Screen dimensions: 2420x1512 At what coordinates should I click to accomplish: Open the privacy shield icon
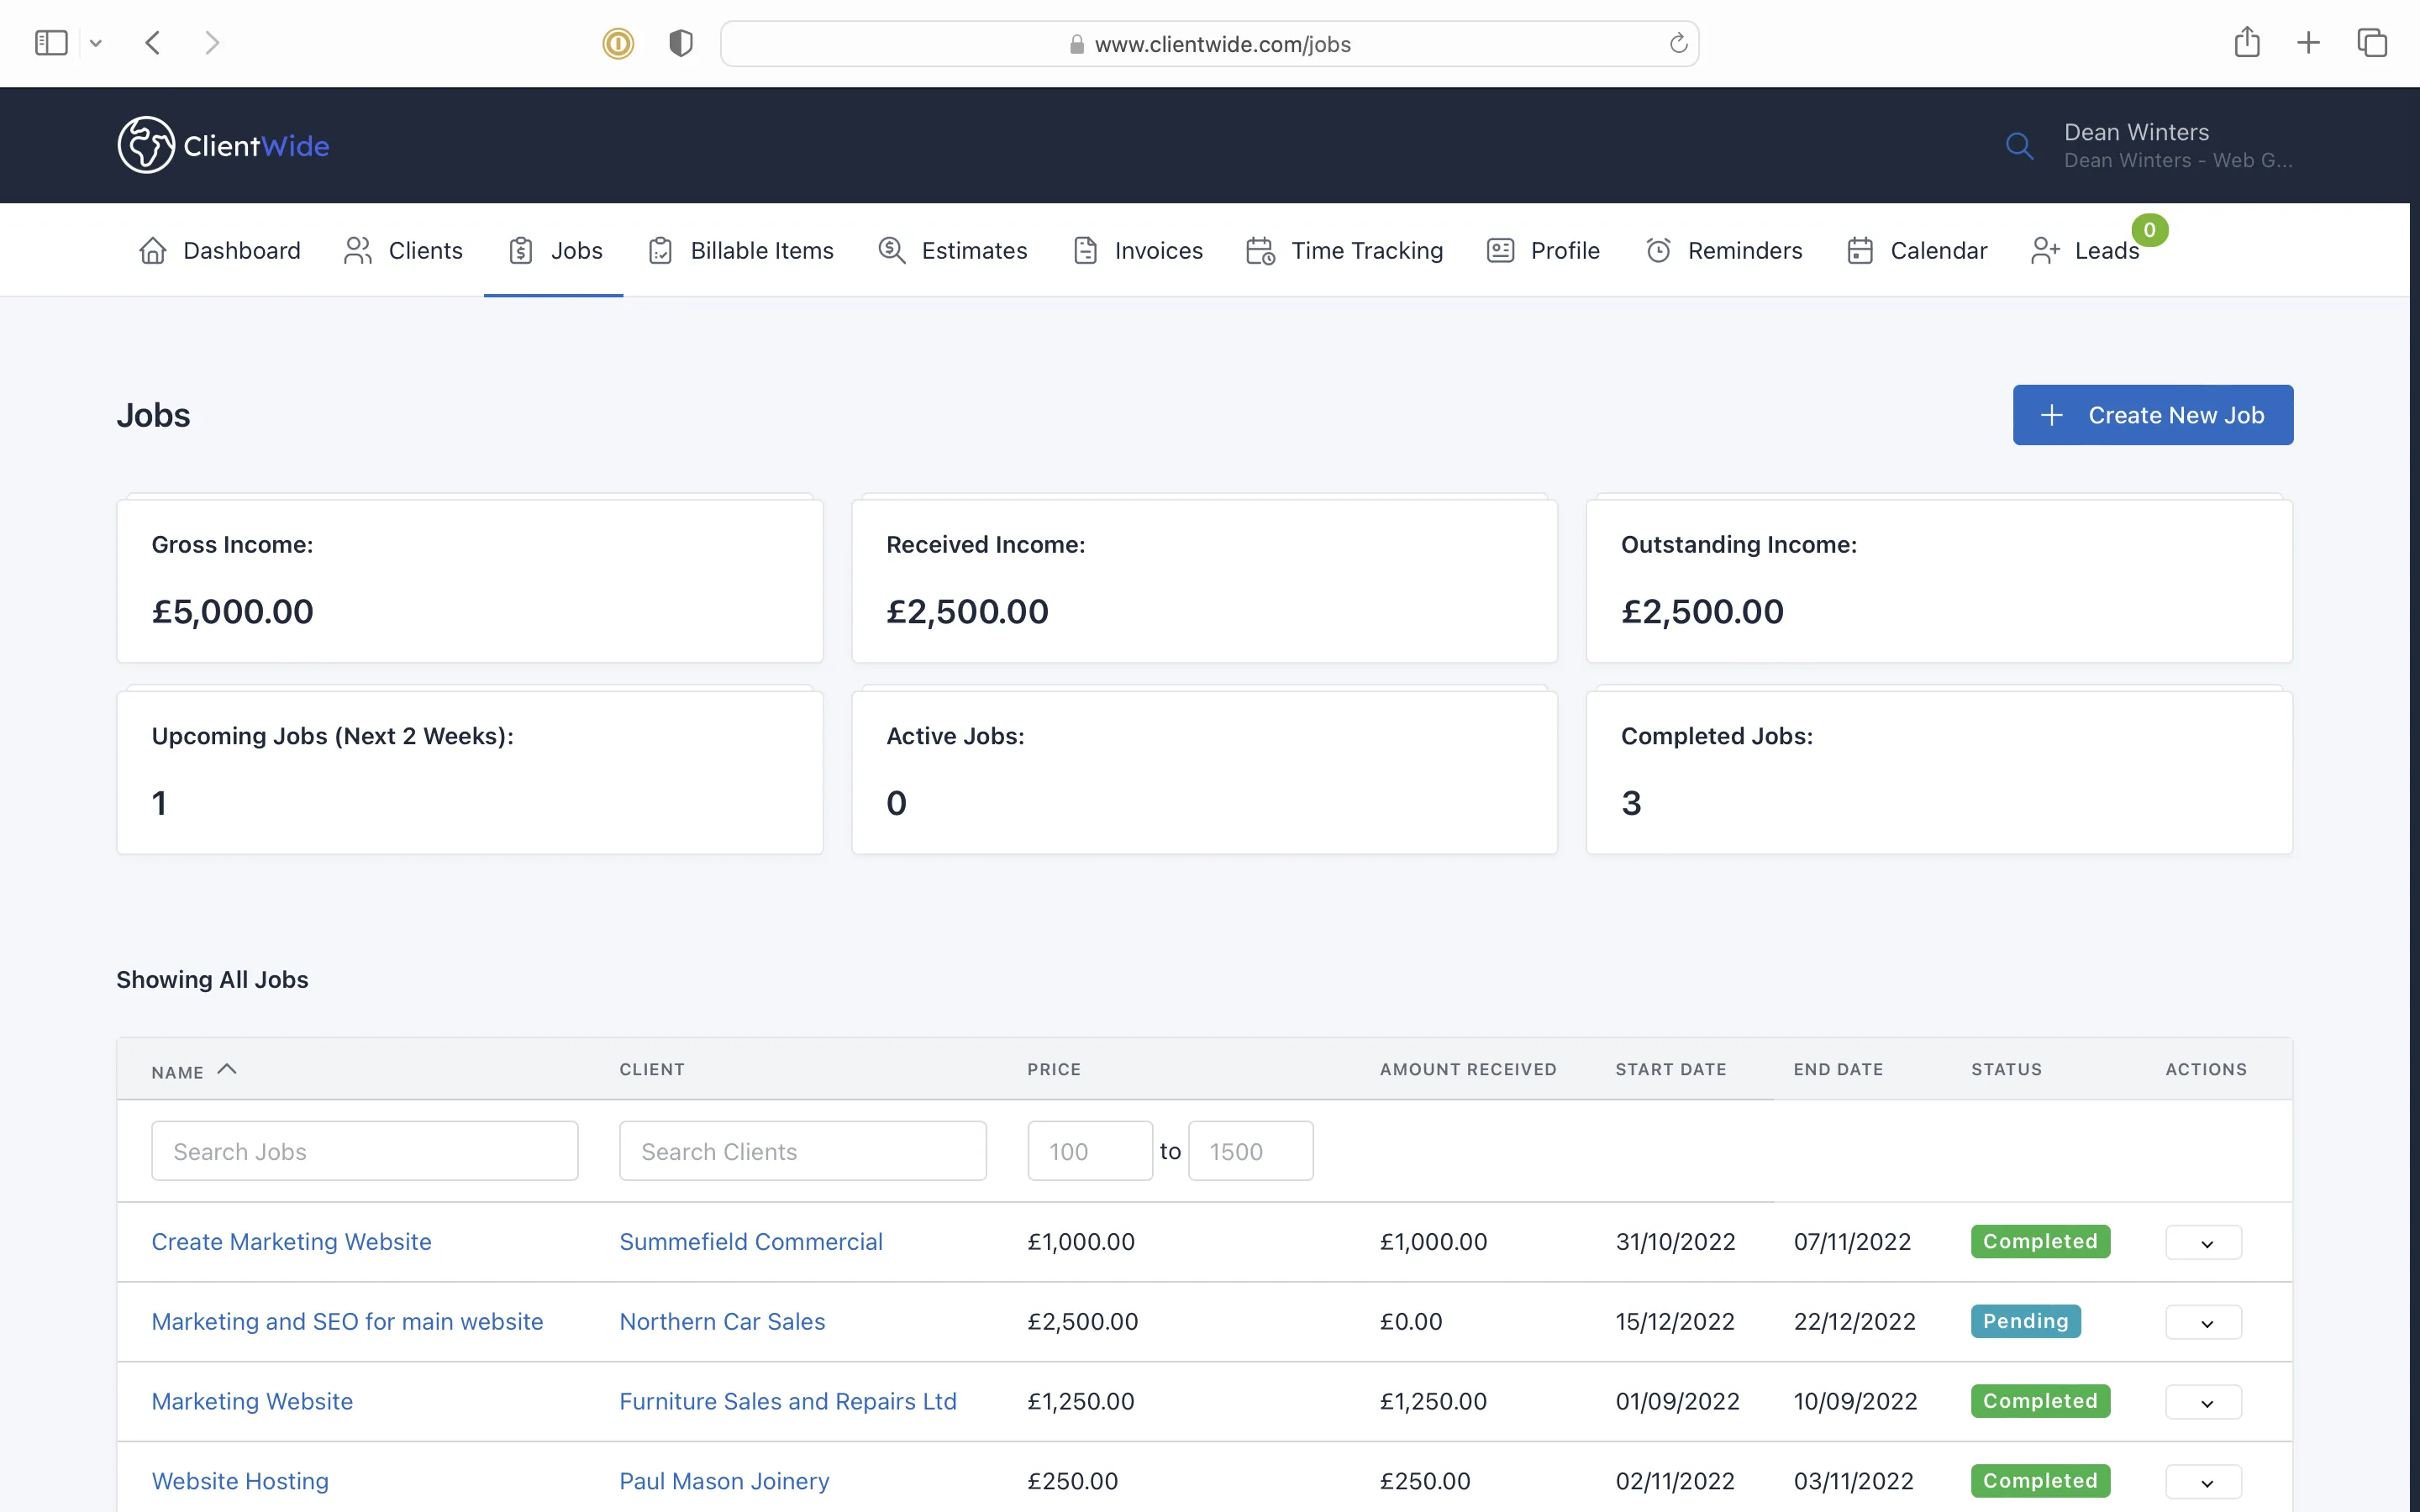[681, 43]
